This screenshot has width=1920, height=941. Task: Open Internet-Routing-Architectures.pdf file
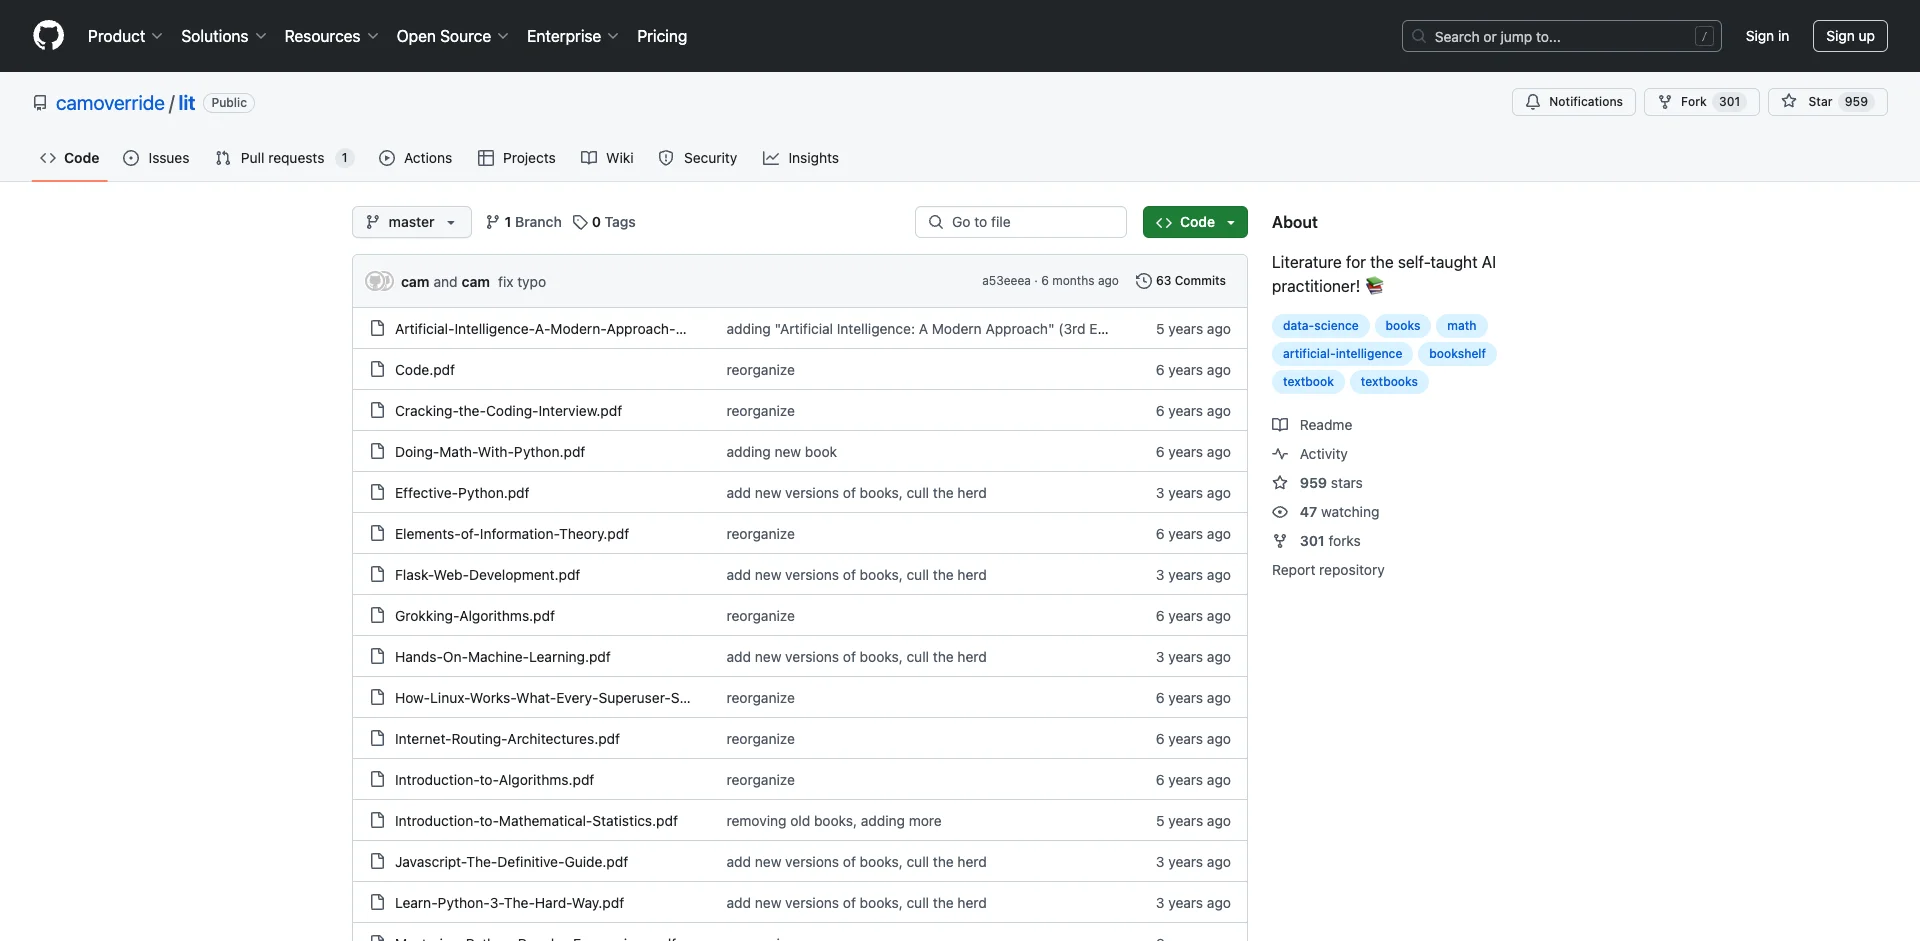coord(507,739)
